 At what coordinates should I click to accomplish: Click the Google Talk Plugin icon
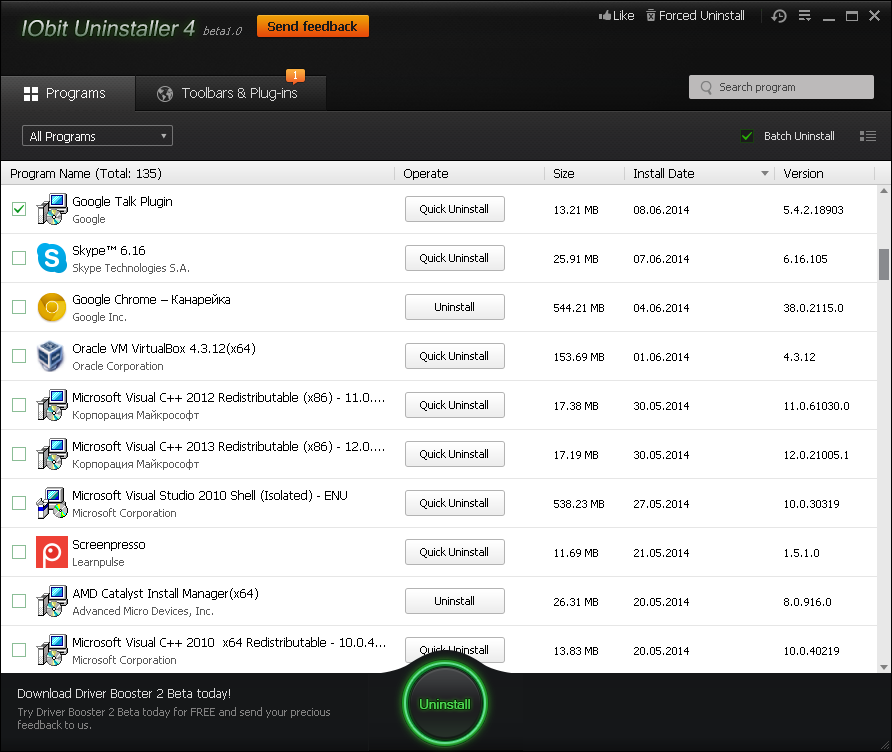tap(52, 209)
